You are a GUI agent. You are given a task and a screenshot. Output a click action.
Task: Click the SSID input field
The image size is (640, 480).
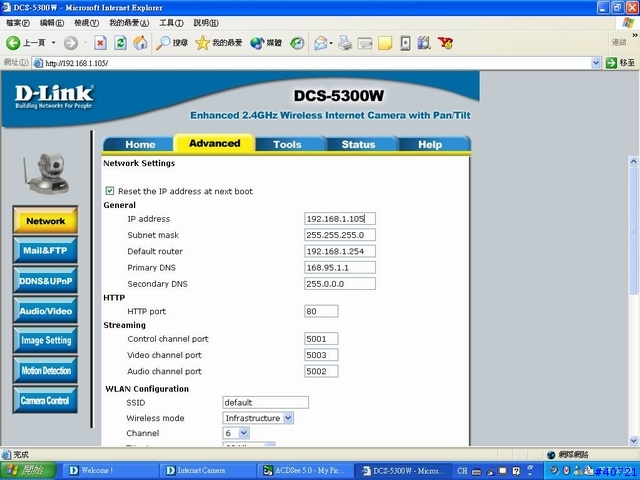click(265, 402)
